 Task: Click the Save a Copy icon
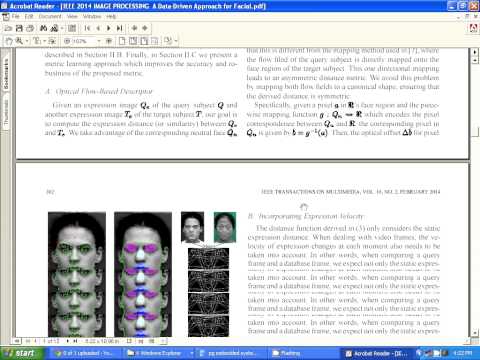coord(19,28)
